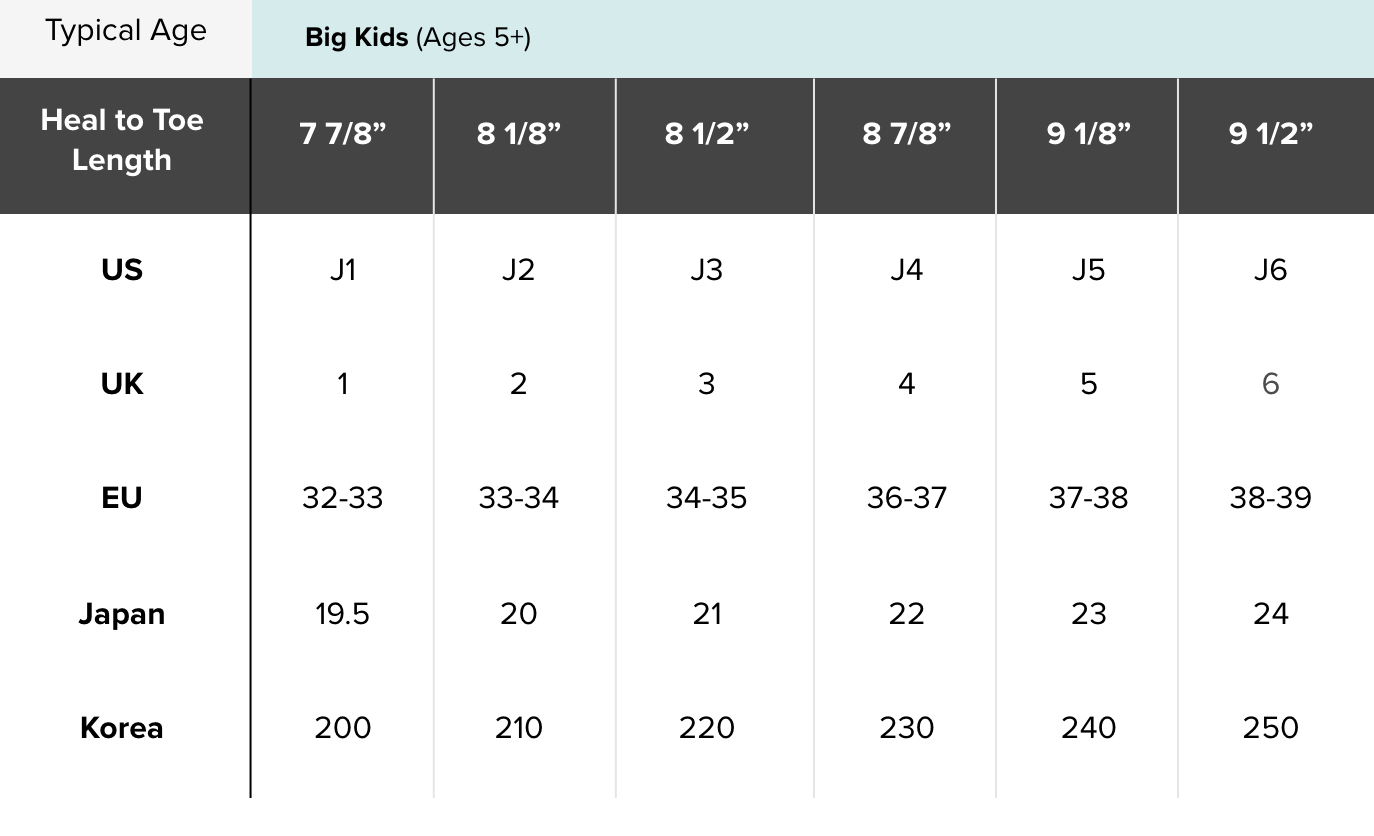Click the US row label
1374x836 pixels.
pyautogui.click(x=122, y=270)
